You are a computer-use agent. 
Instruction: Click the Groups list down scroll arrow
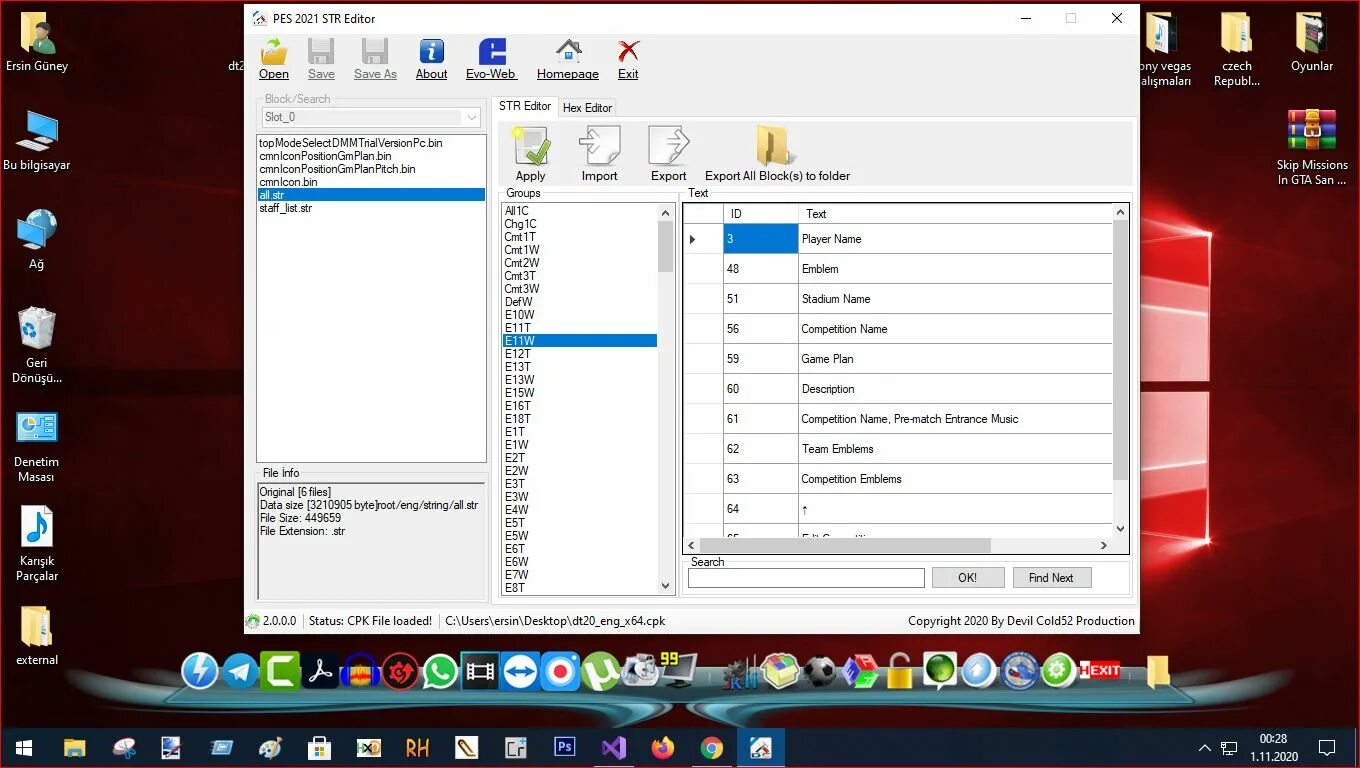(x=666, y=587)
